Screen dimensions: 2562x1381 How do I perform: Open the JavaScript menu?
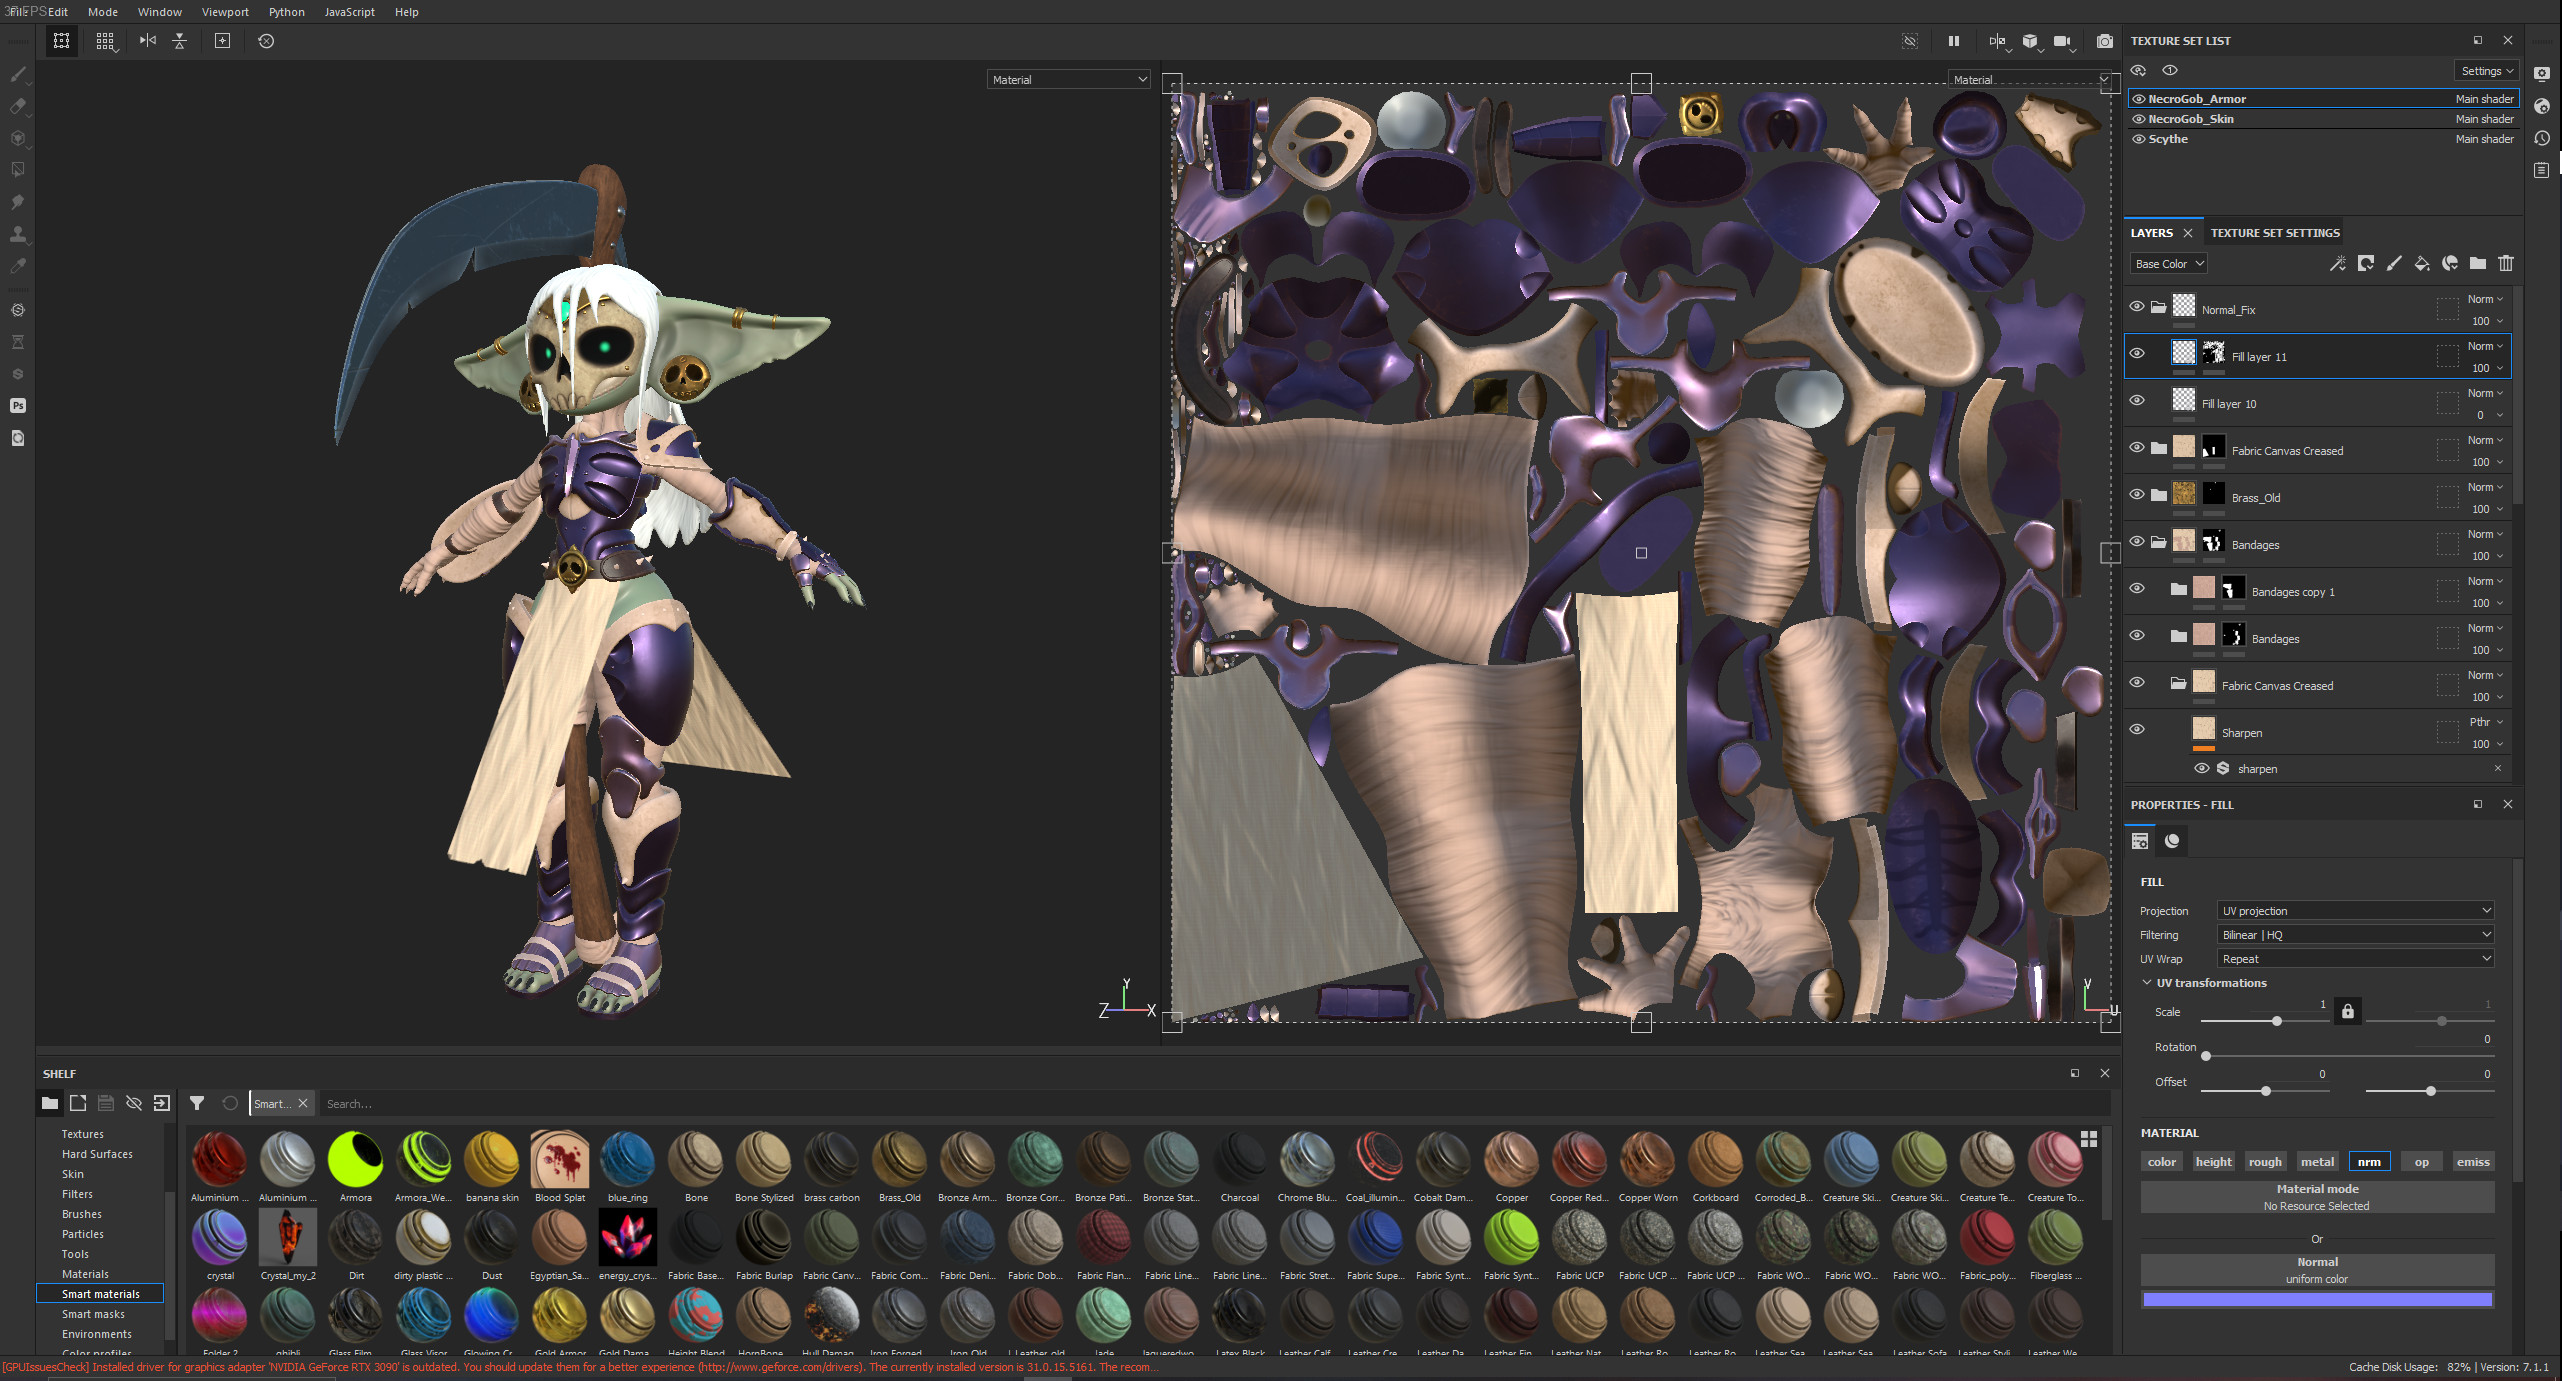[x=349, y=12]
